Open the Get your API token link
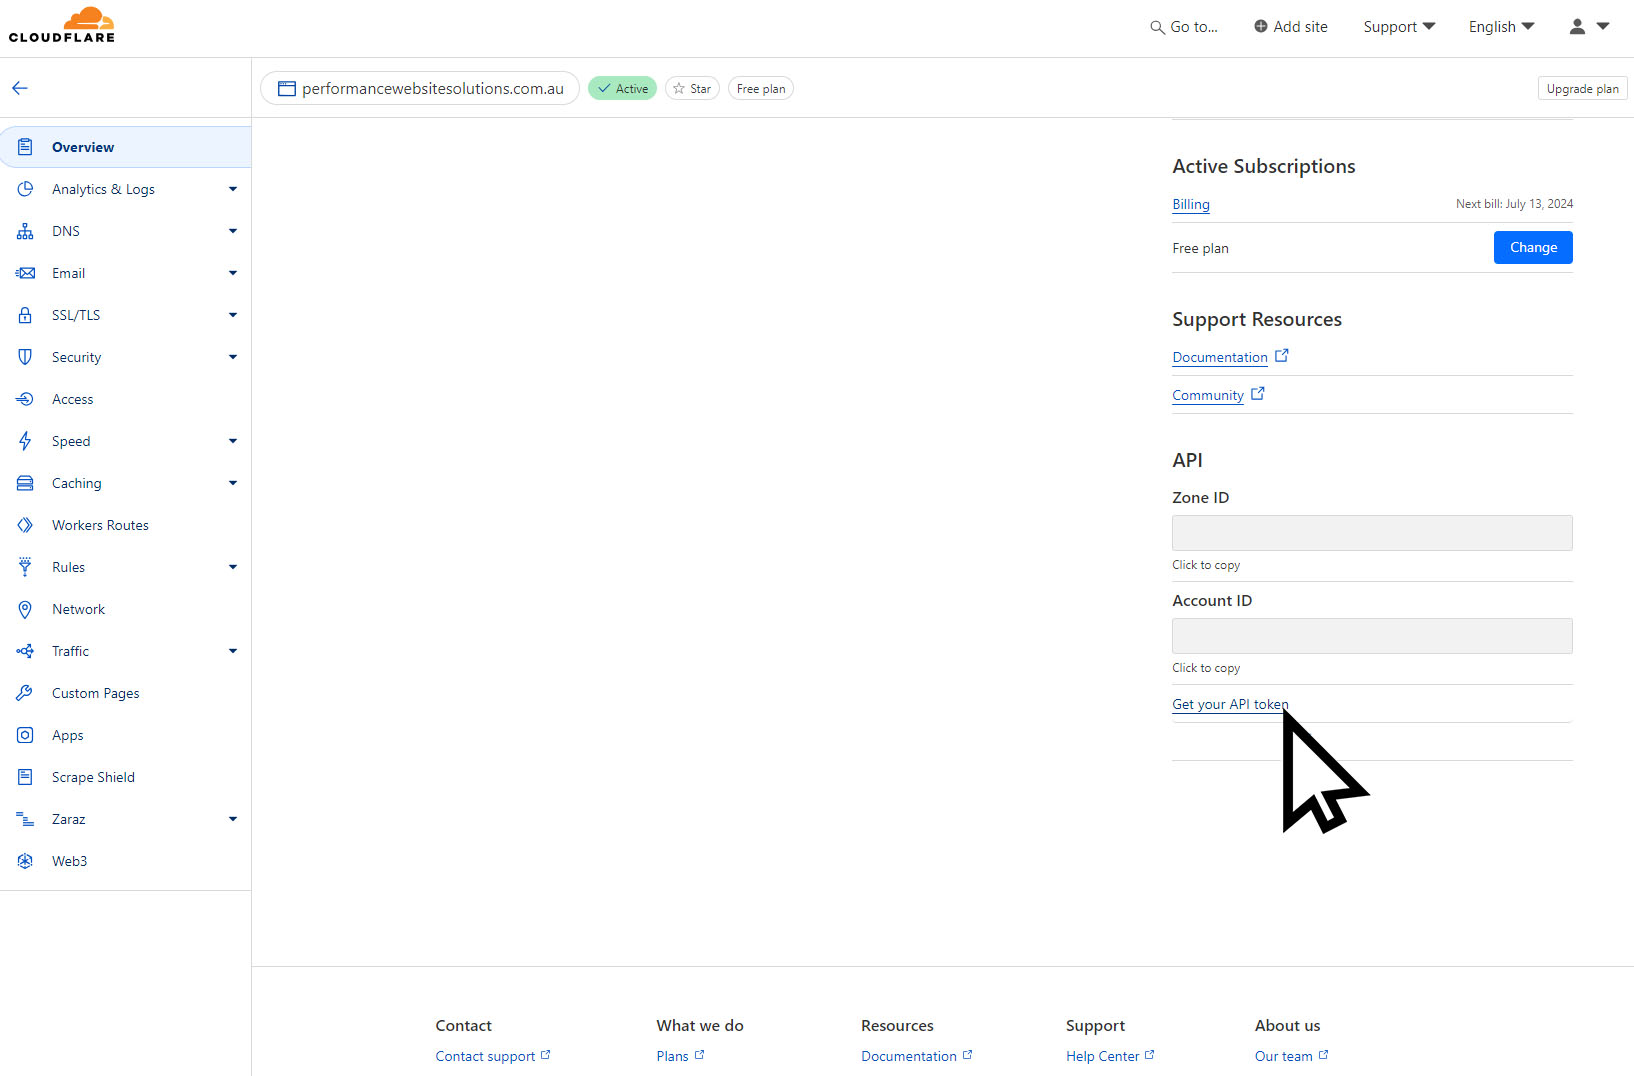 (1229, 704)
